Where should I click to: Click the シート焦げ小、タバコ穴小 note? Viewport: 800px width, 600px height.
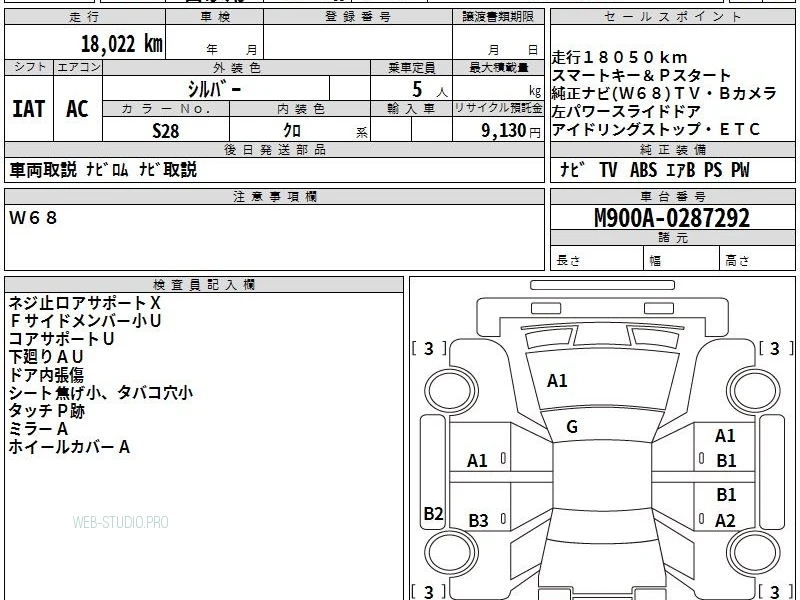point(101,393)
